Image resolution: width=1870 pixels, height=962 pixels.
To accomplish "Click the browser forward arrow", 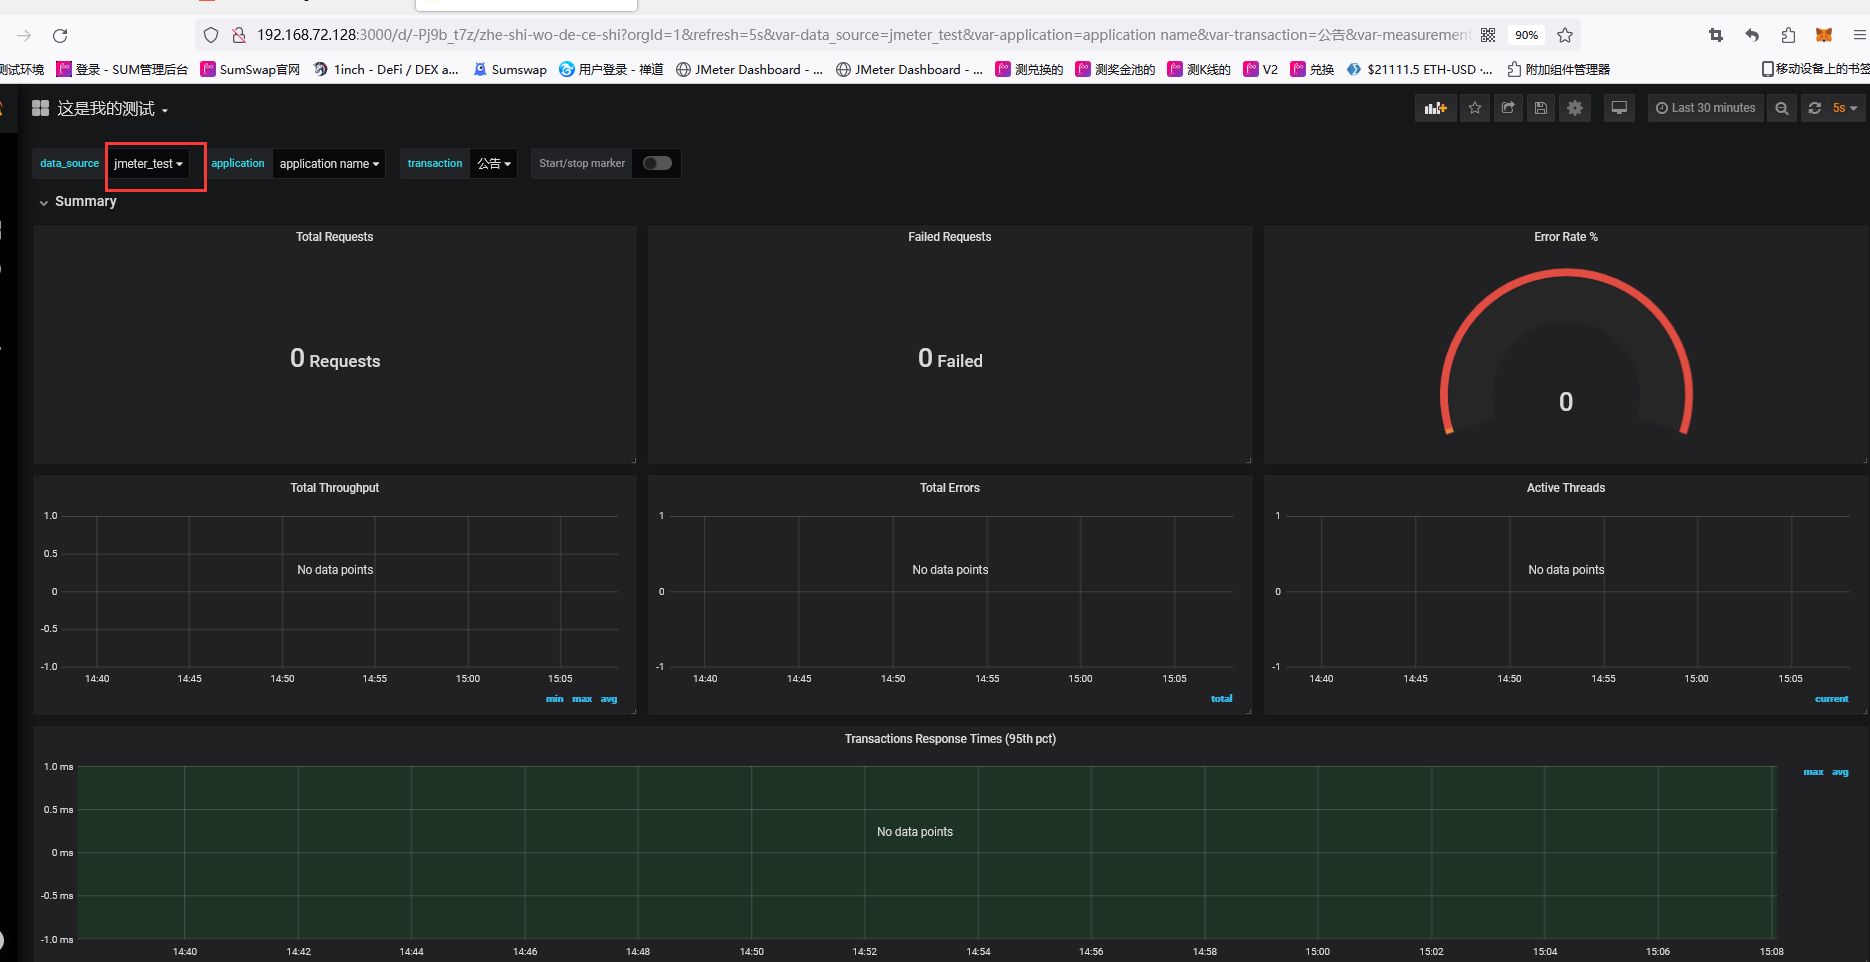I will [24, 35].
